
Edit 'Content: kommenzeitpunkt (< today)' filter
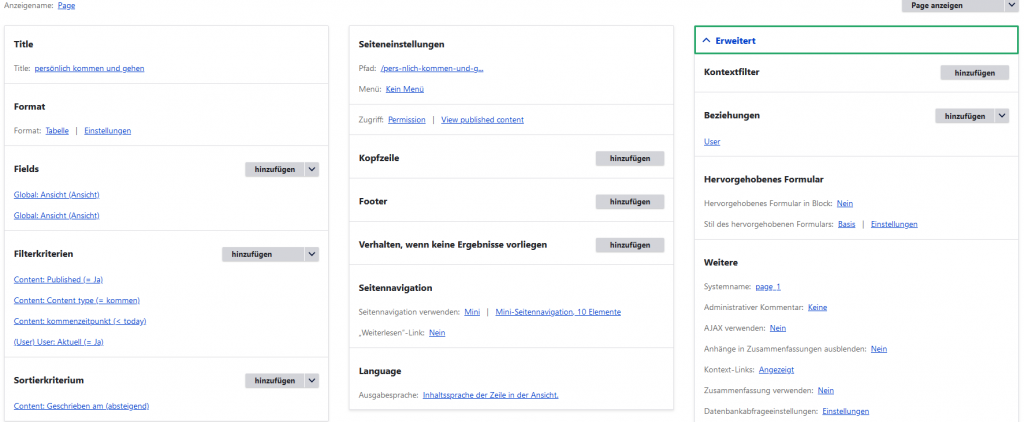coord(80,321)
